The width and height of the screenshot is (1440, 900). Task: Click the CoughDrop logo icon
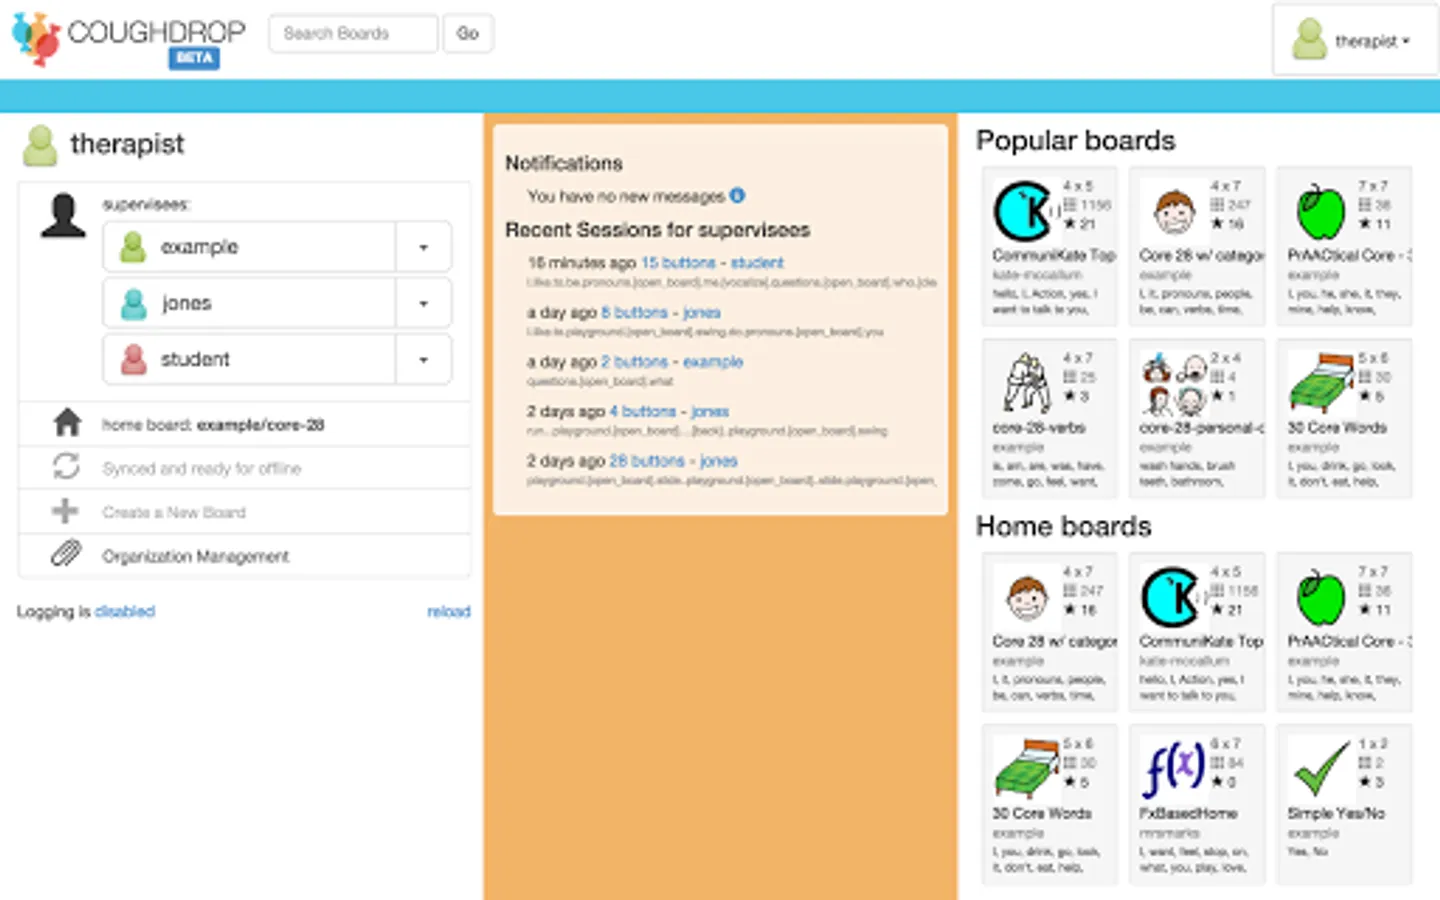[36, 38]
